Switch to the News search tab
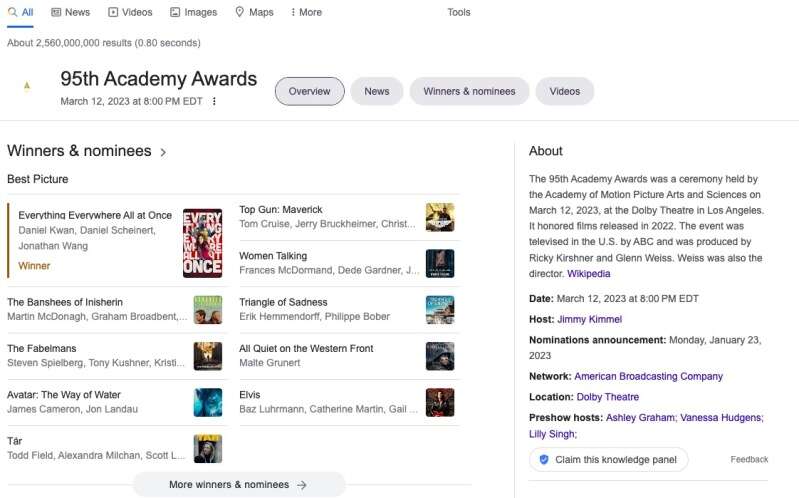Viewport: 799px width, 498px height. point(70,12)
